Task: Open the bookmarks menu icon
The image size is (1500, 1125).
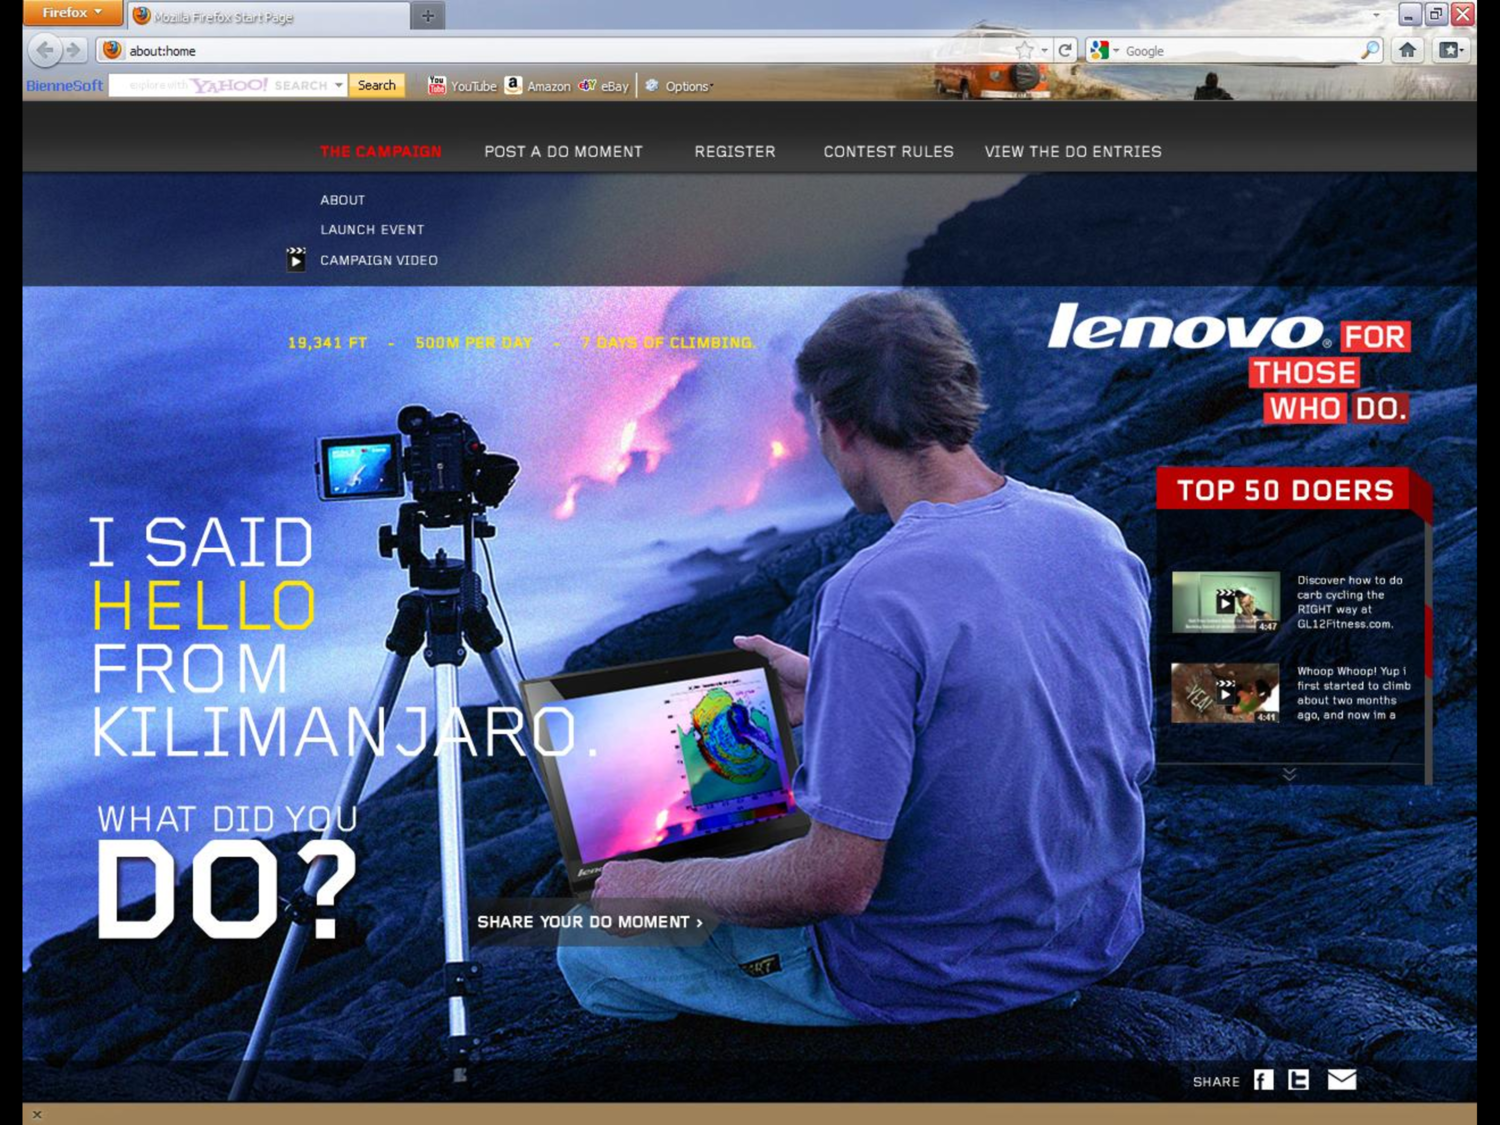Action: 1451,50
